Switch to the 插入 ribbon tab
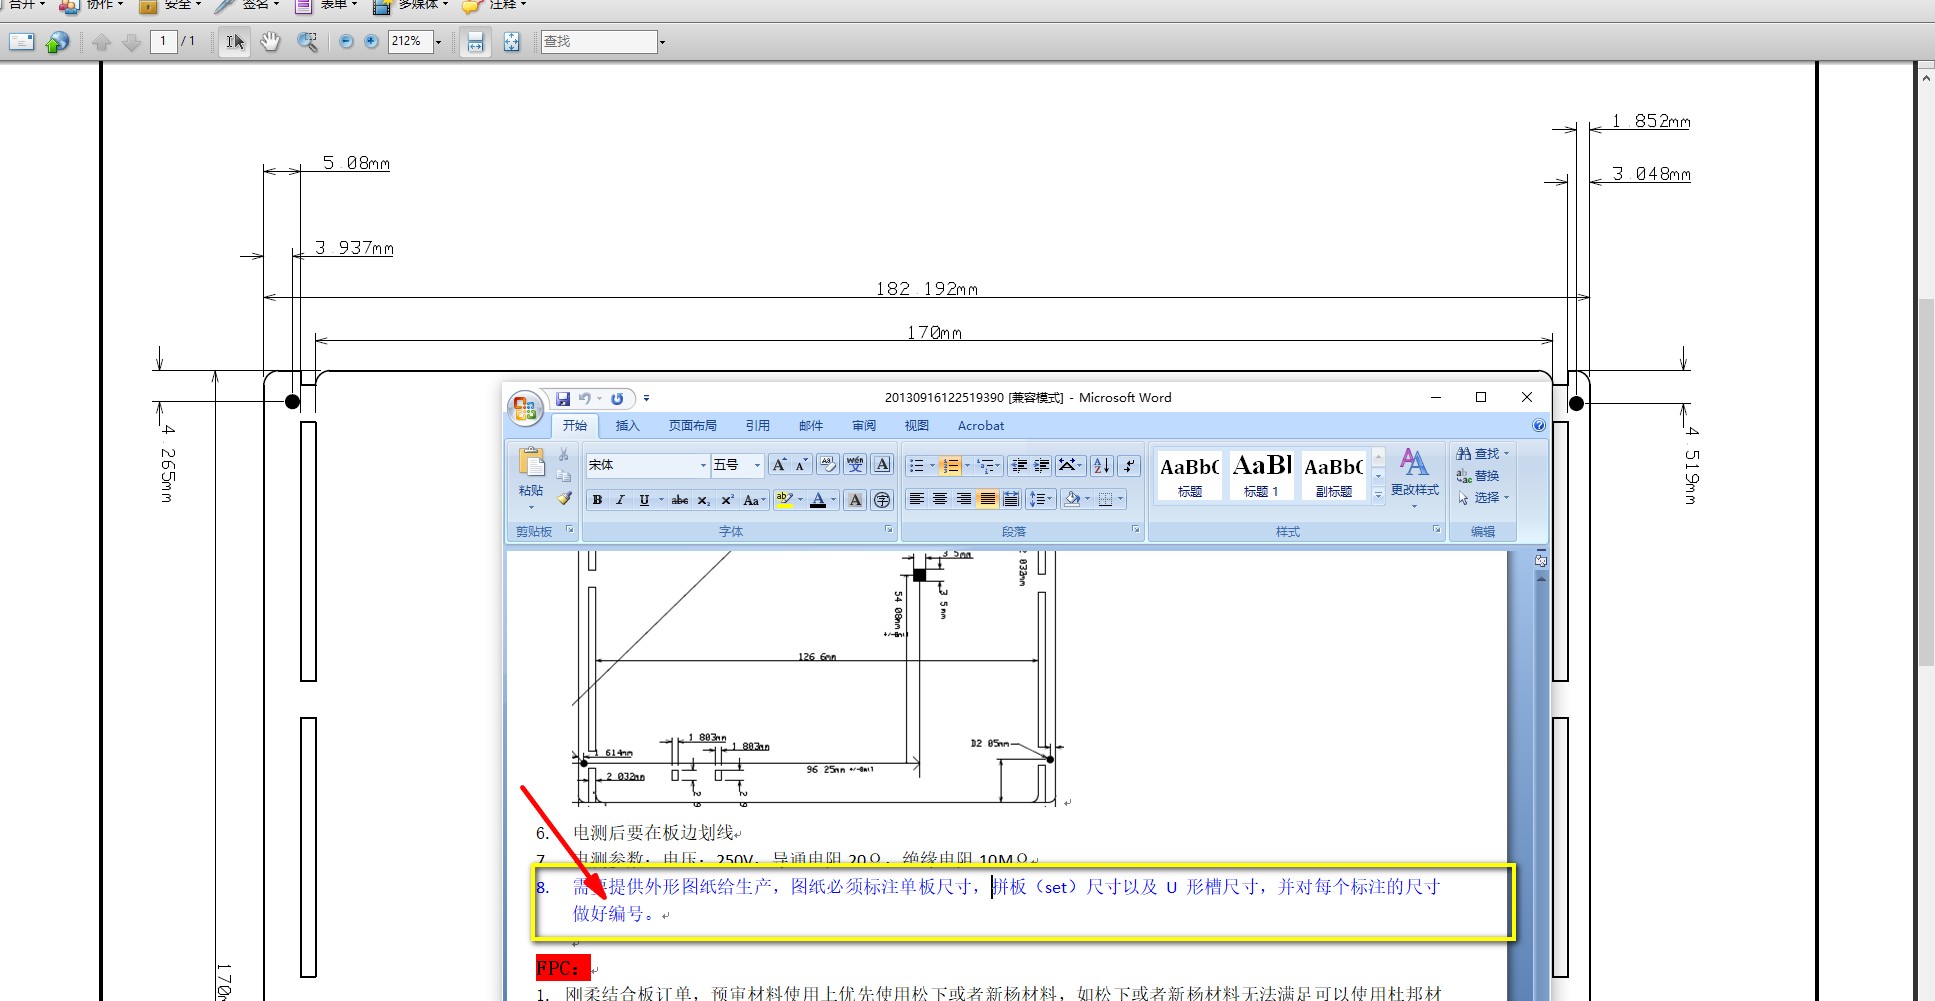 pos(627,426)
